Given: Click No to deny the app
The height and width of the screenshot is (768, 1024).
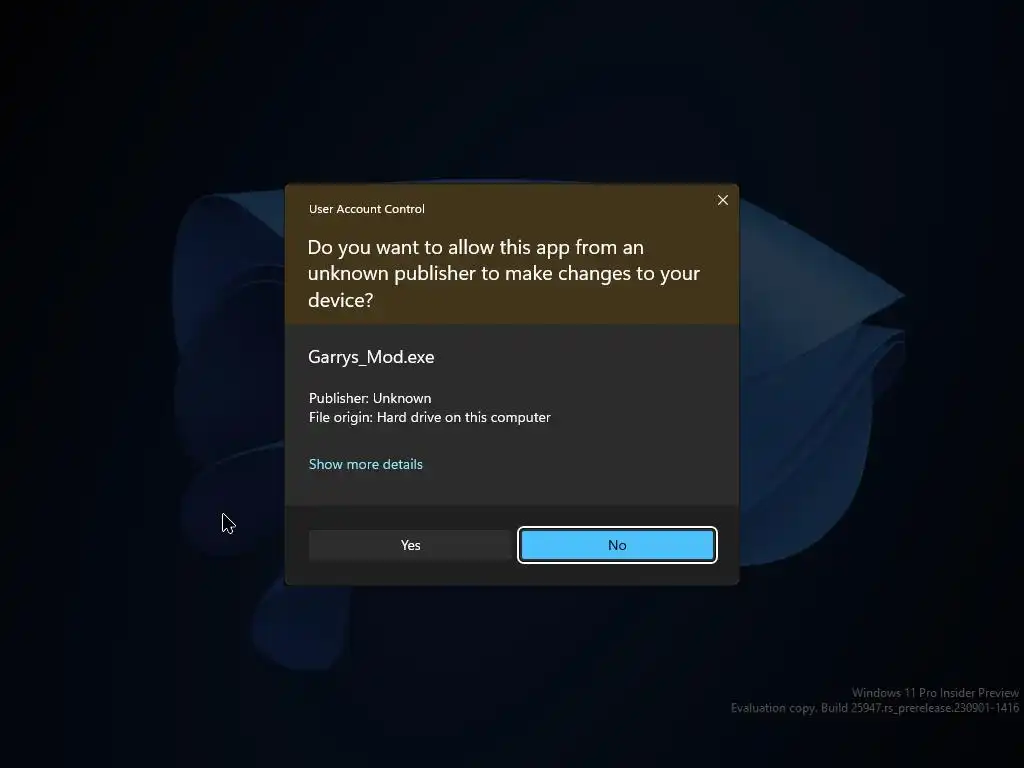Looking at the screenshot, I should pos(617,545).
